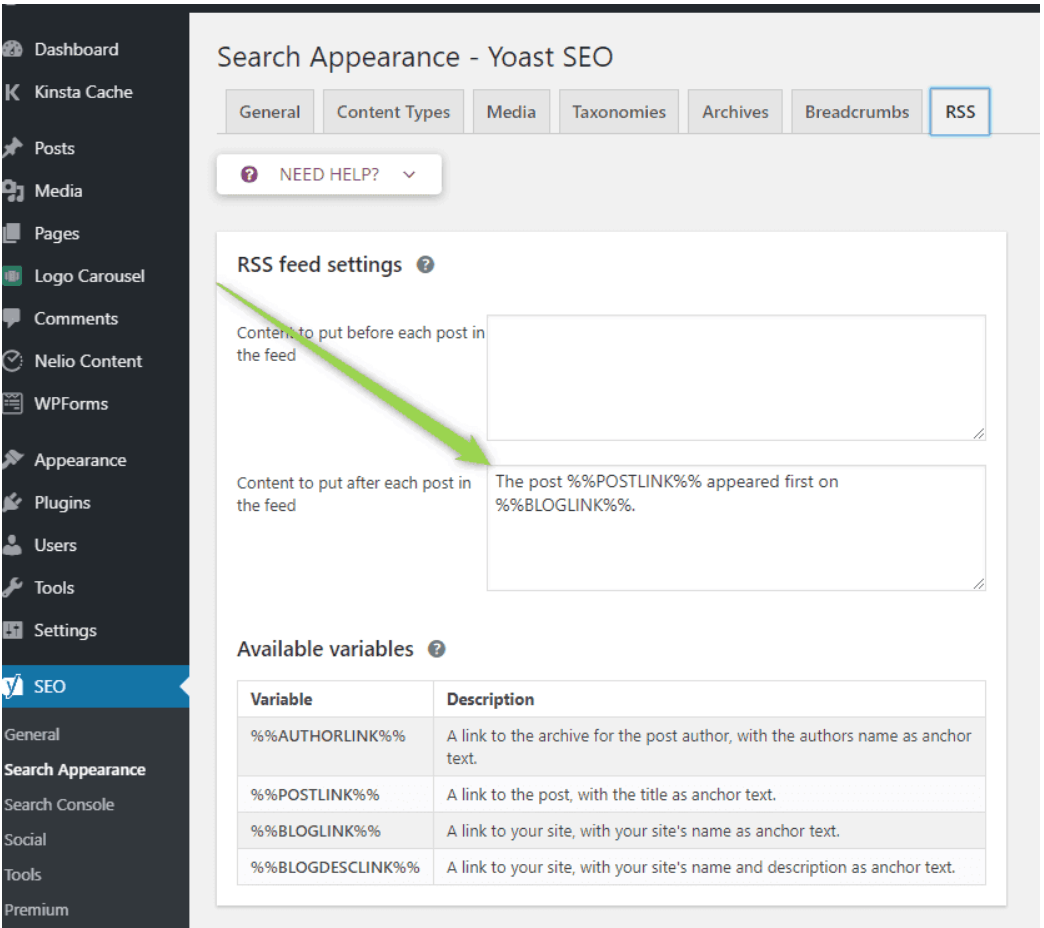Switch to the Taxonomies tab
1044x928 pixels.
coord(618,112)
